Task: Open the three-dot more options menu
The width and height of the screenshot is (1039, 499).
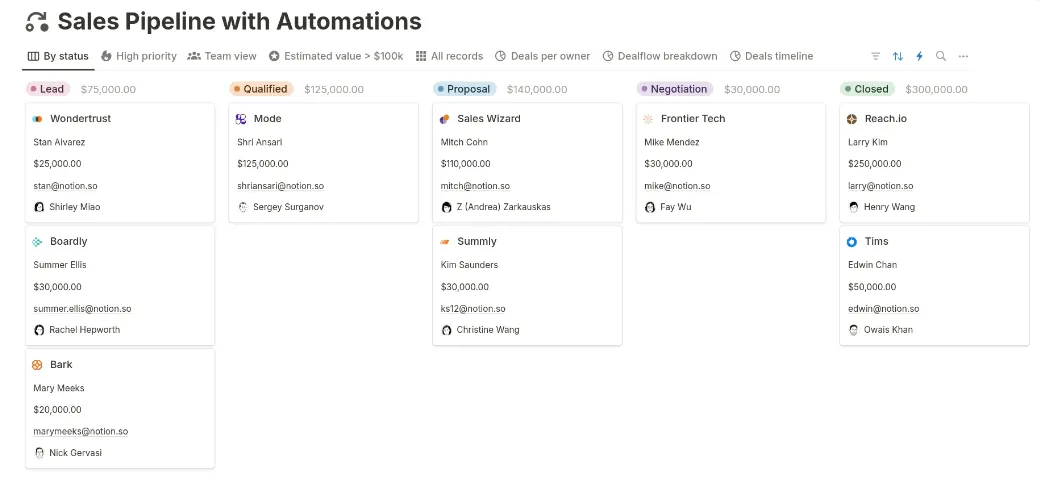Action: (963, 56)
